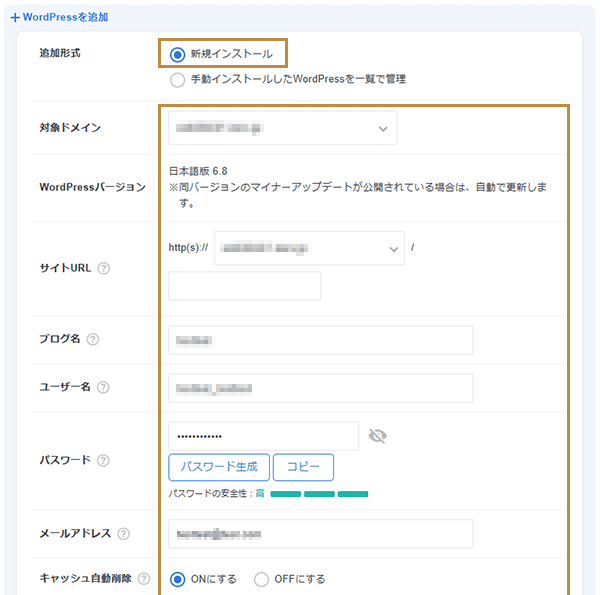The image size is (600, 595).
Task: Click the 日本語版 6.8 version text
Action: click(198, 171)
